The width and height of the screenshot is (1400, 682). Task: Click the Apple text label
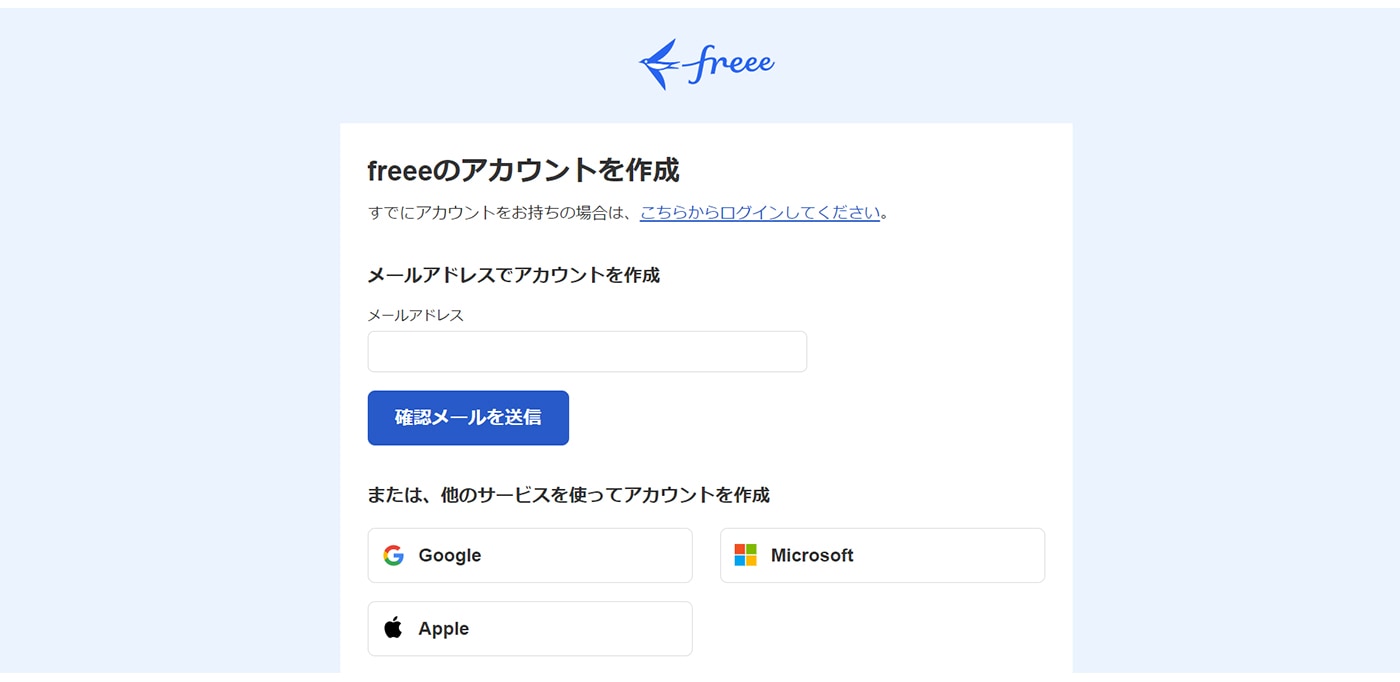(x=444, y=629)
